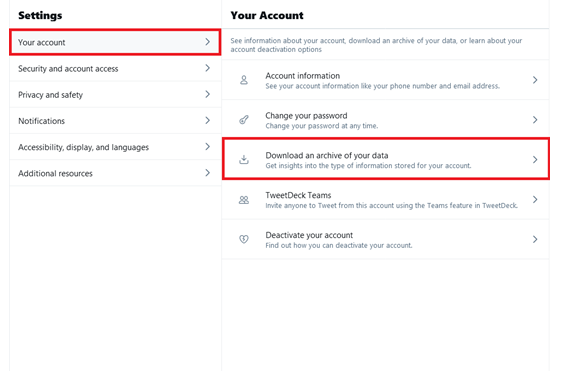Click the person icon beside Account information
This screenshot has height=371, width=576.
(244, 80)
